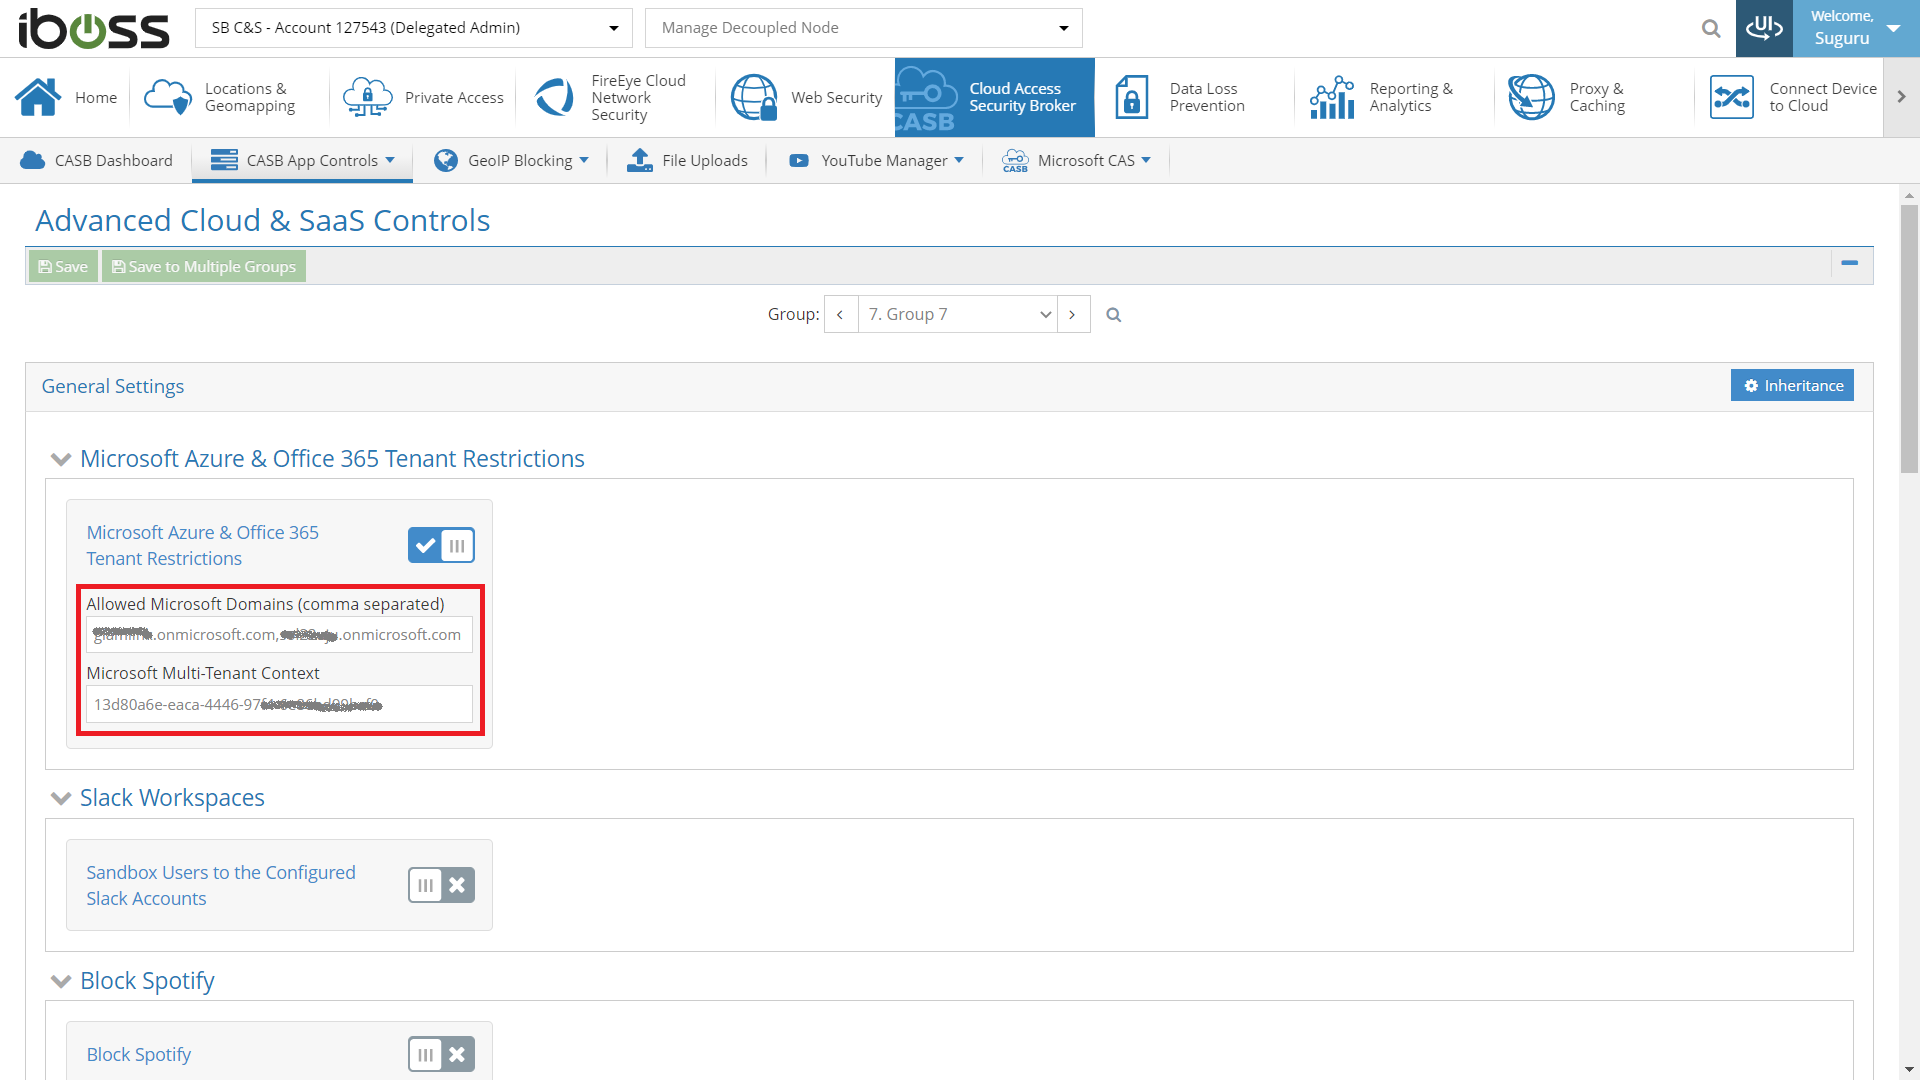Open Reporting & Analytics chart icon
1920x1080 pixels.
[x=1332, y=97]
